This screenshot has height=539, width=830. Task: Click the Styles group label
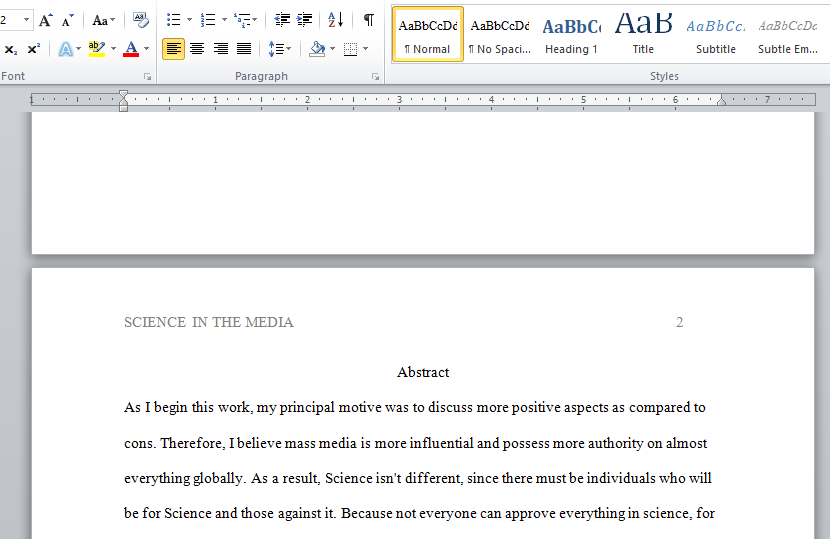(x=664, y=76)
